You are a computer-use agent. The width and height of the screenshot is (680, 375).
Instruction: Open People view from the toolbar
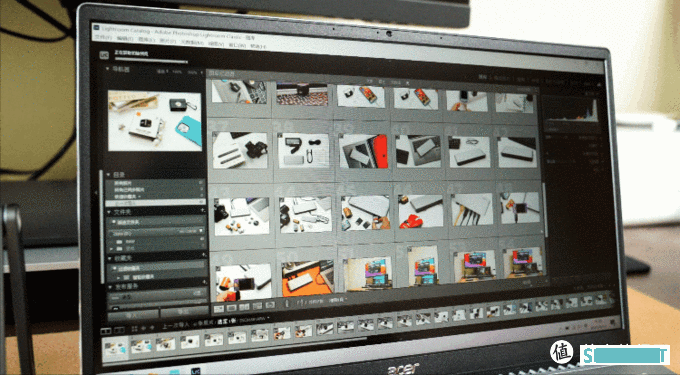tap(270, 305)
